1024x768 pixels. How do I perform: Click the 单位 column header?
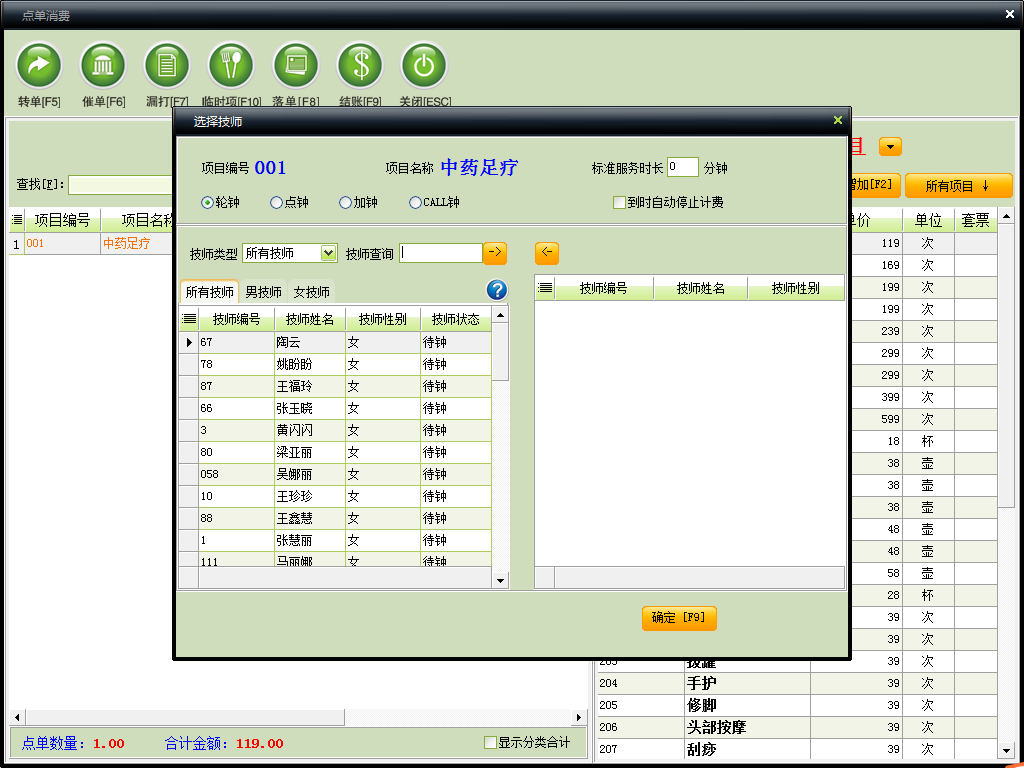(928, 221)
